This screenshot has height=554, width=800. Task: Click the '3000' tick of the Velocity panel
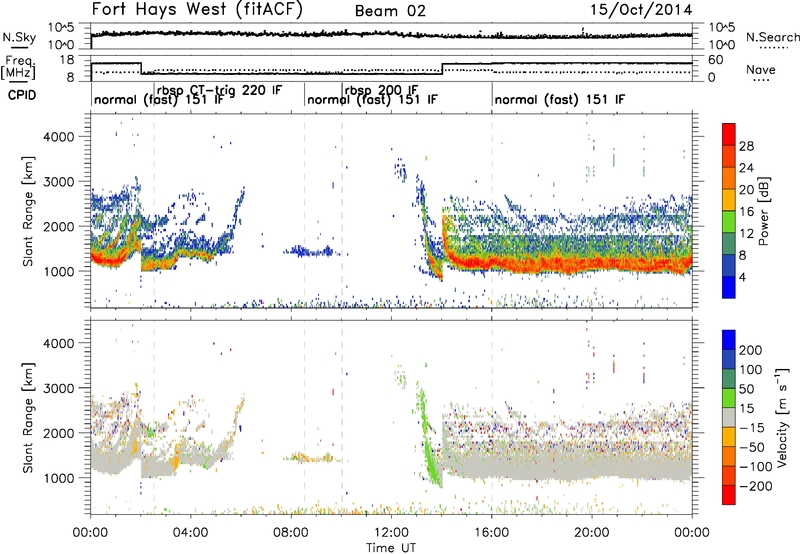(58, 388)
